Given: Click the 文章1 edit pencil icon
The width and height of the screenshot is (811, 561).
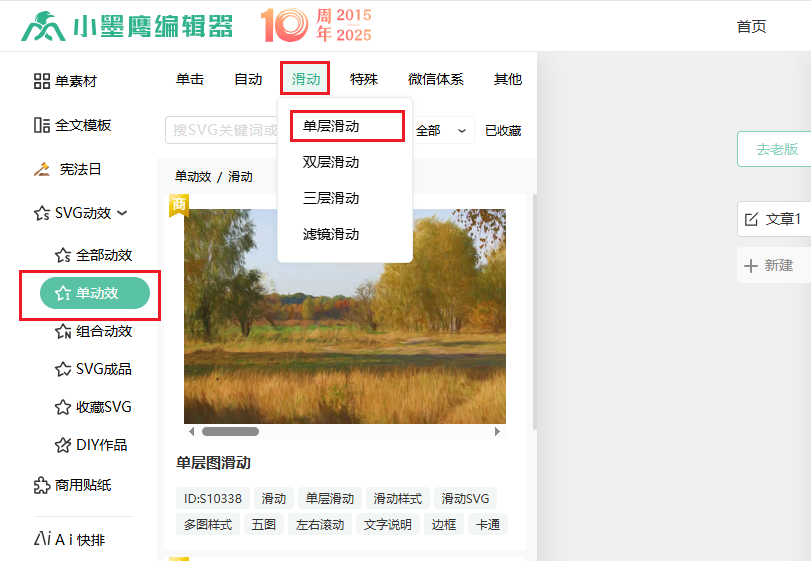Looking at the screenshot, I should click(x=752, y=219).
